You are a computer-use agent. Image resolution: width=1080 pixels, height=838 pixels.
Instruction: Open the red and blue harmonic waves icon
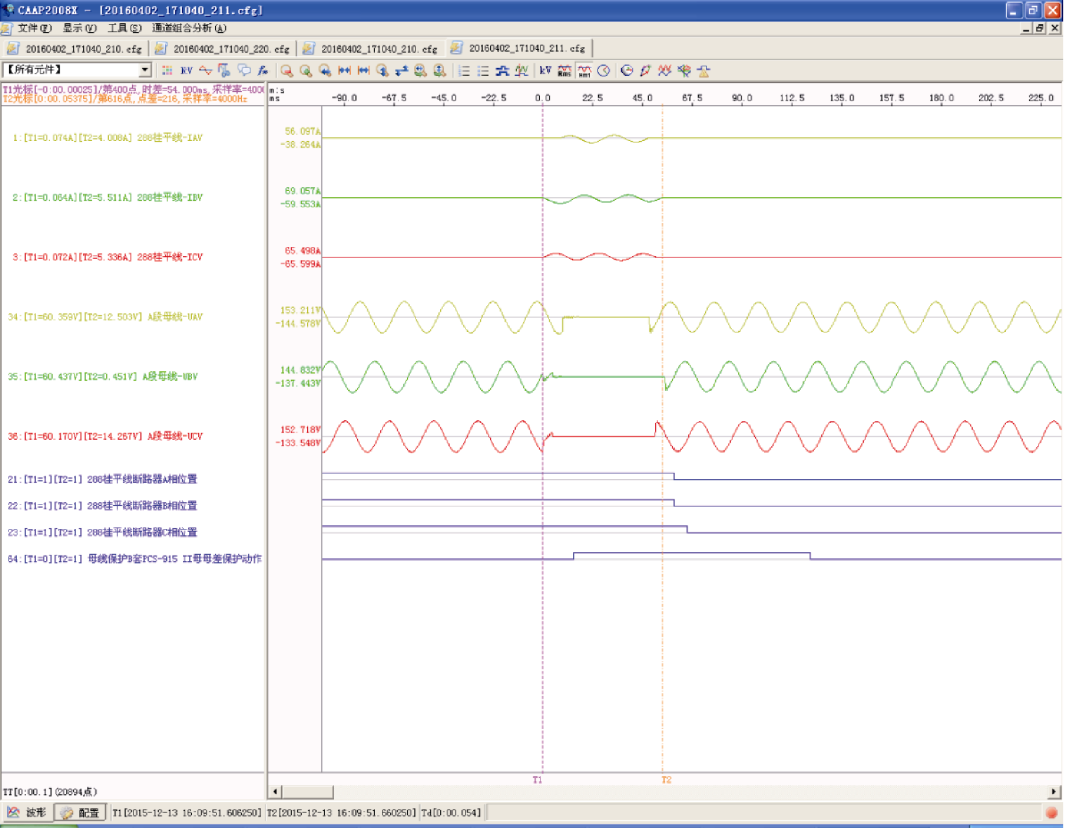[665, 71]
